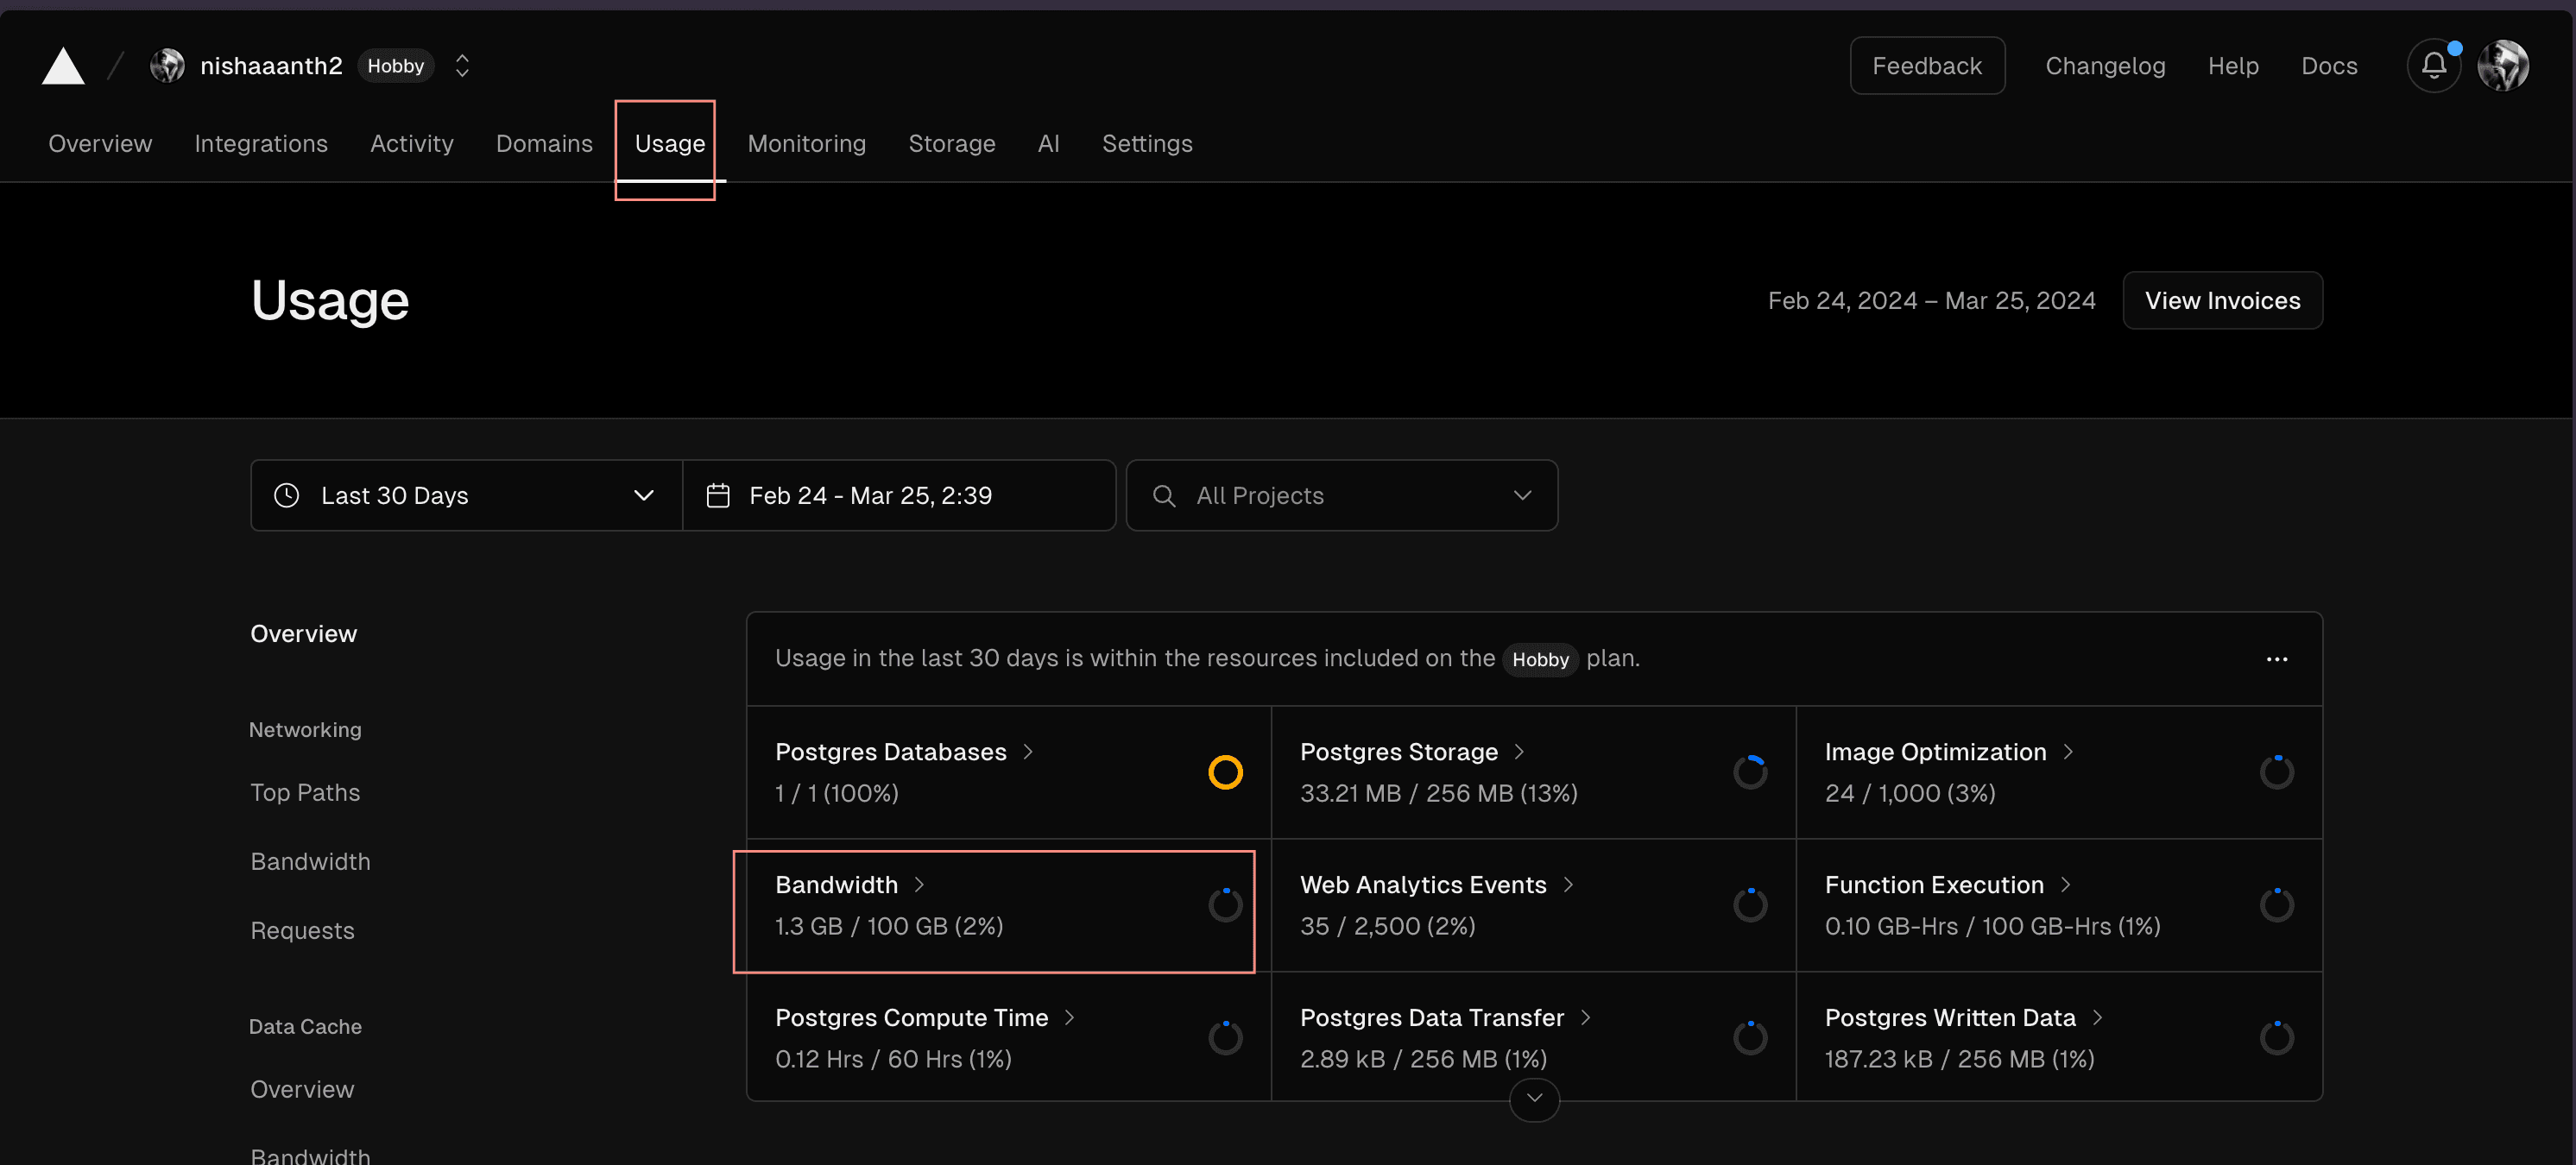Click the nishaaanth2 team avatar
This screenshot has width=2576, height=1165.
pos(167,66)
